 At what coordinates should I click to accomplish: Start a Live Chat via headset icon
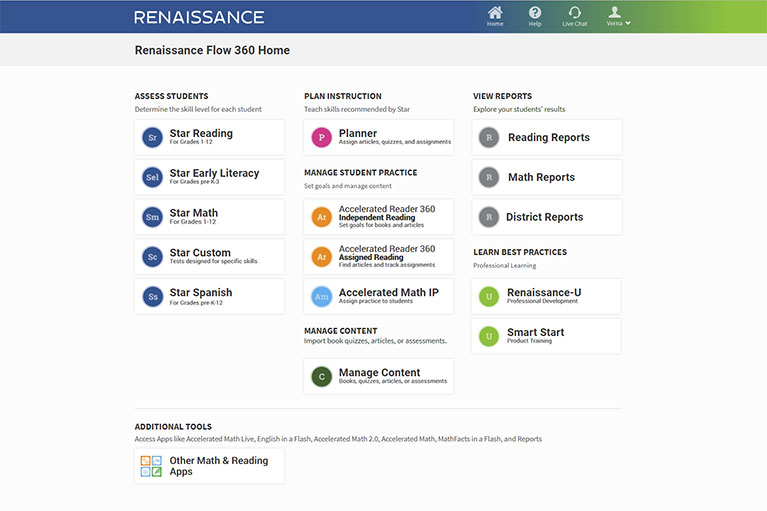(x=575, y=12)
